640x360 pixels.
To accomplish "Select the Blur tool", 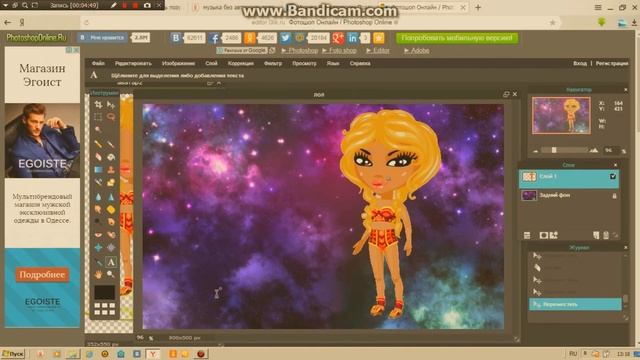I will pyautogui.click(x=98, y=197).
